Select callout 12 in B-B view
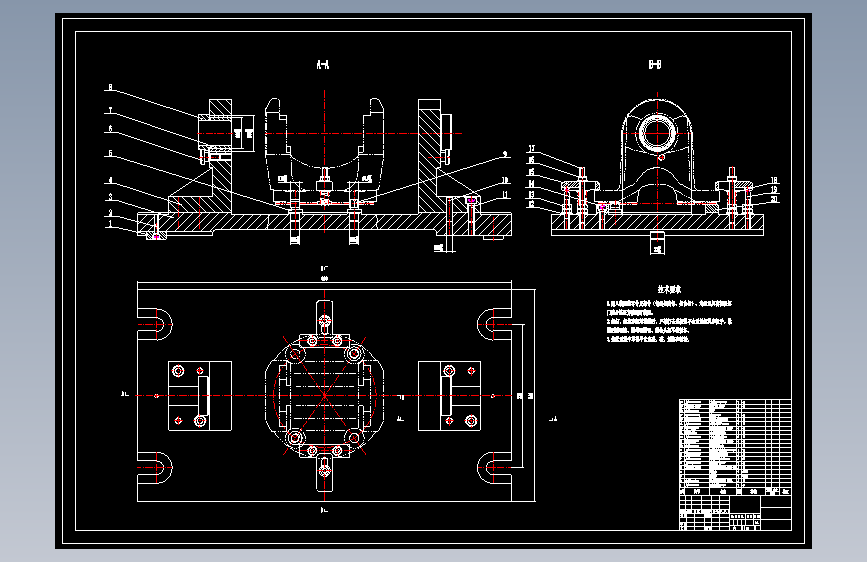 coord(531,205)
